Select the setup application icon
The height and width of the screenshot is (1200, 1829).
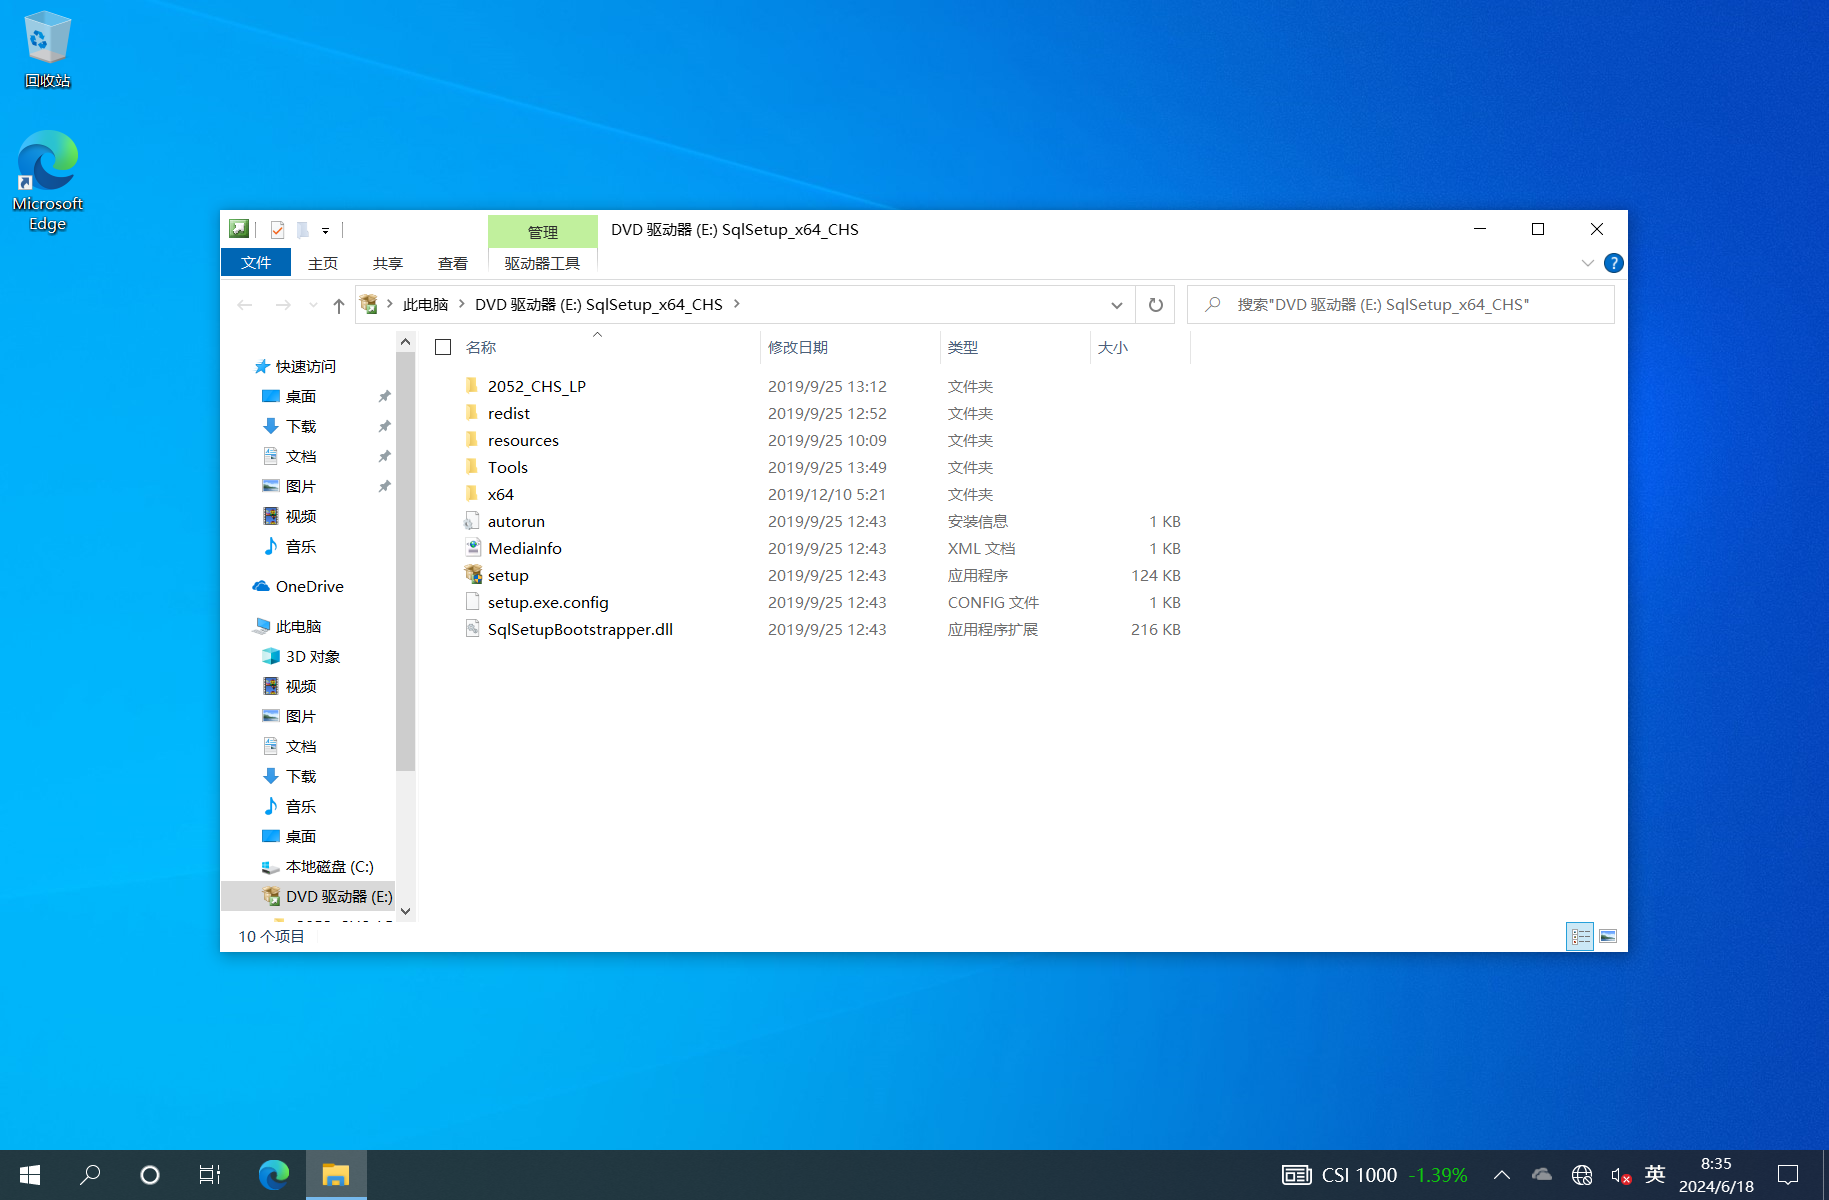click(x=472, y=575)
